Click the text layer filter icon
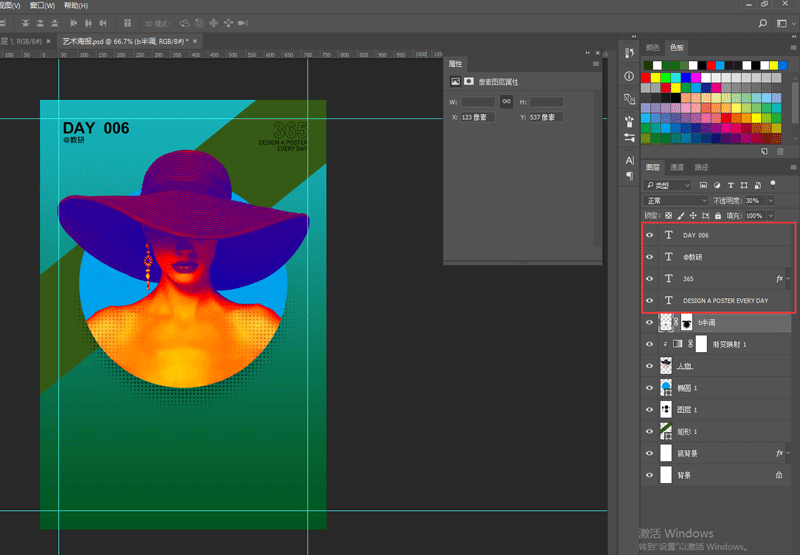Image resolution: width=800 pixels, height=555 pixels. point(731,185)
